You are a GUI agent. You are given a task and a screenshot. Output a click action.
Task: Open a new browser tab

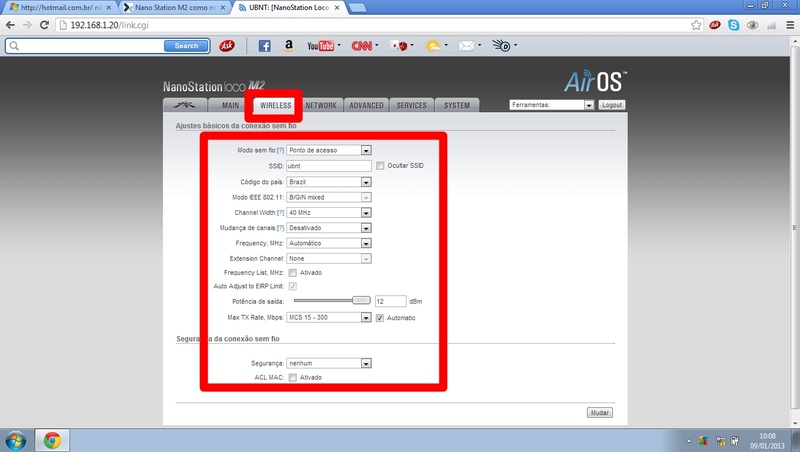[x=357, y=8]
